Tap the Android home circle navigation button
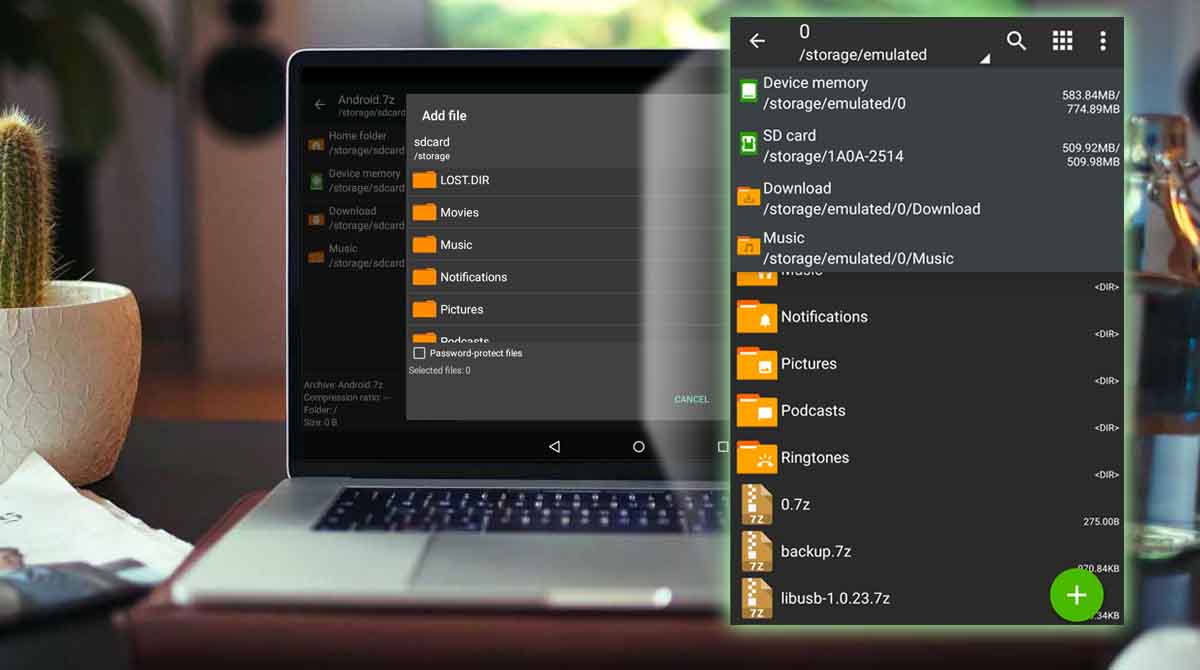The width and height of the screenshot is (1200, 670). [639, 447]
